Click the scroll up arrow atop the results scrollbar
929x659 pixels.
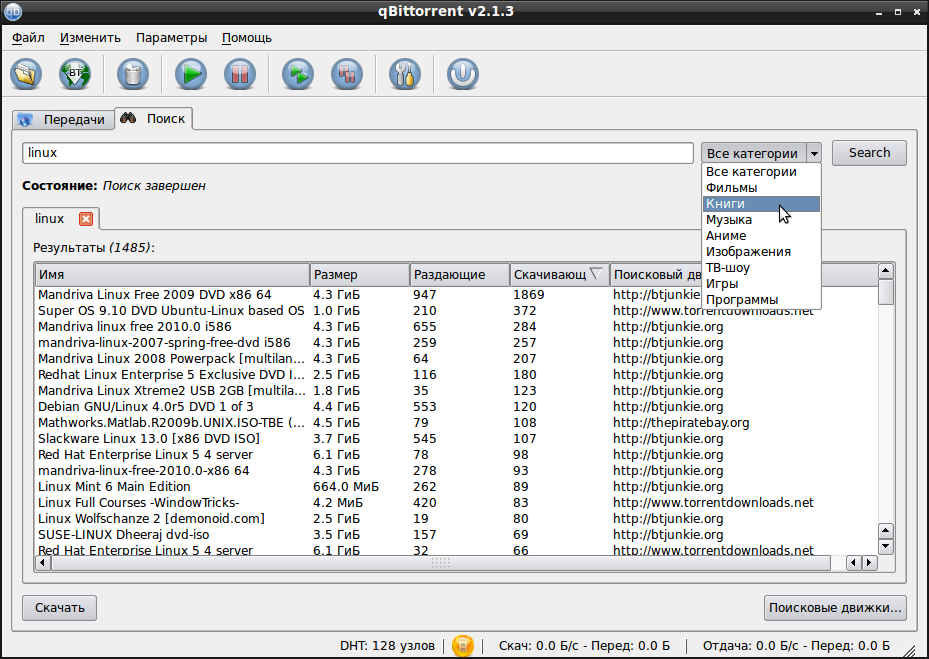886,271
